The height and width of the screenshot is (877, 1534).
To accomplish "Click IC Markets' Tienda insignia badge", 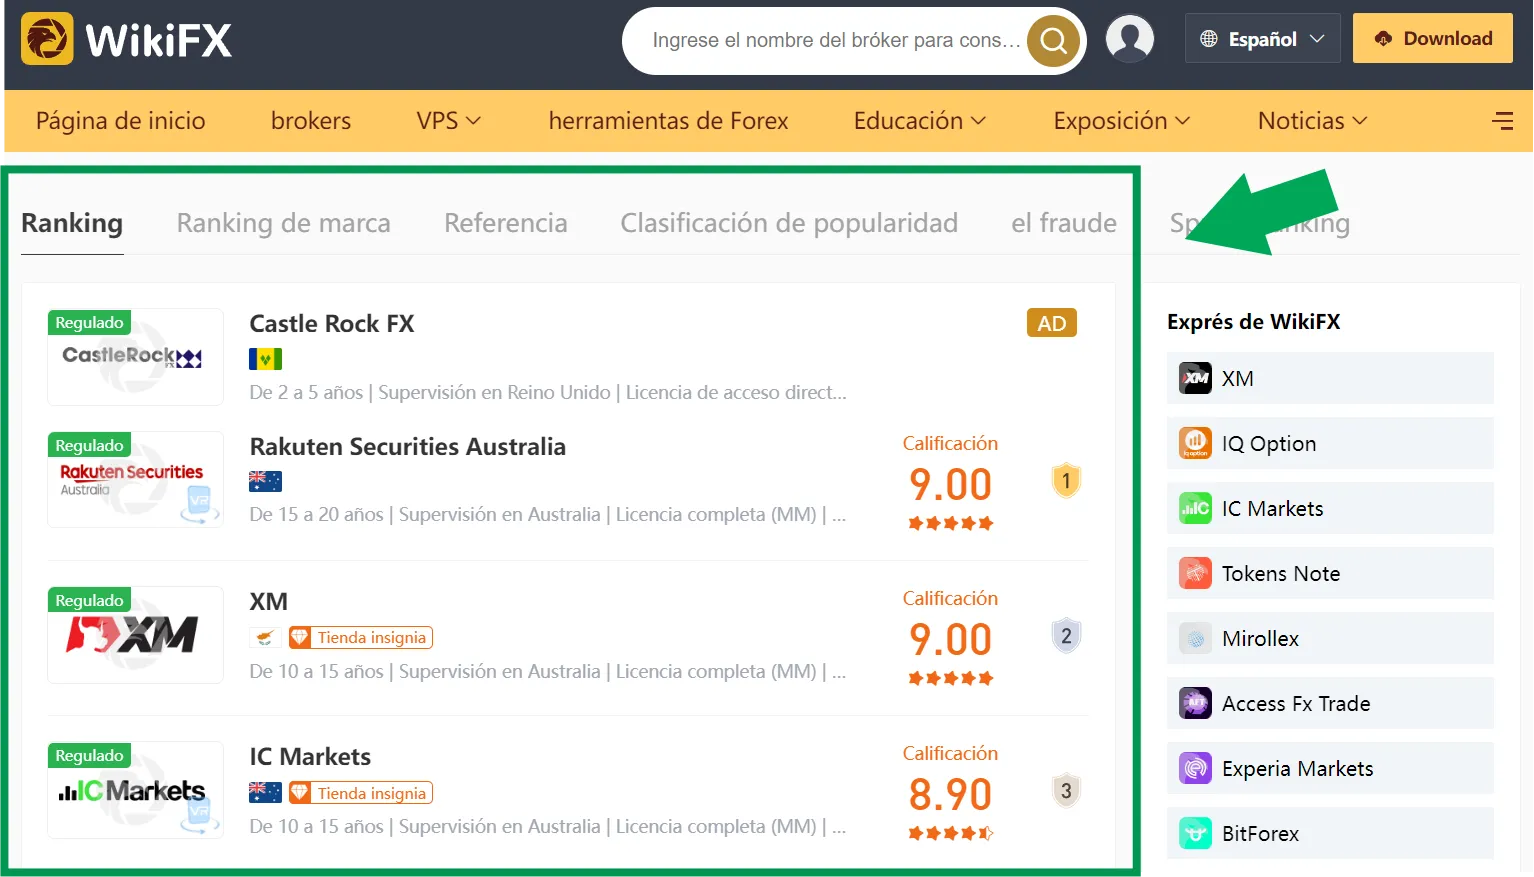I will coord(361,793).
